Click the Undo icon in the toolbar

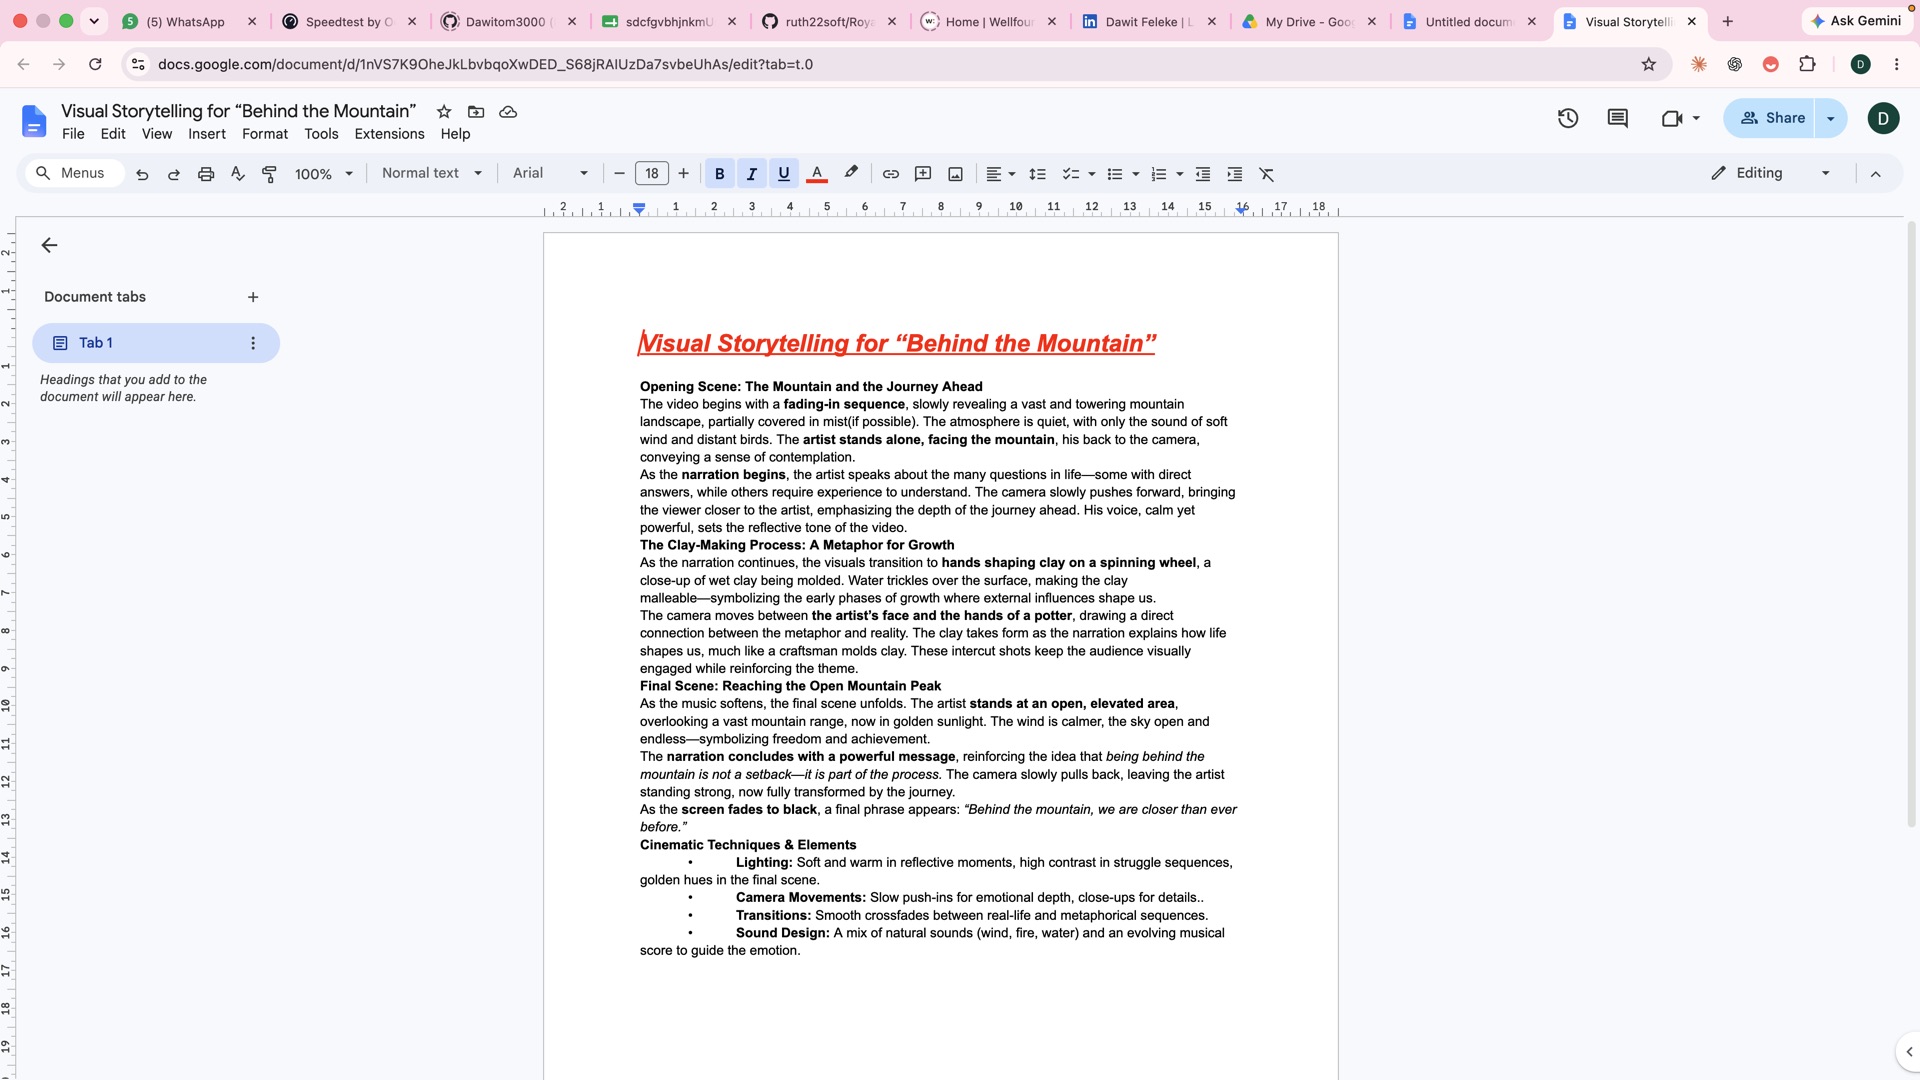(x=142, y=174)
